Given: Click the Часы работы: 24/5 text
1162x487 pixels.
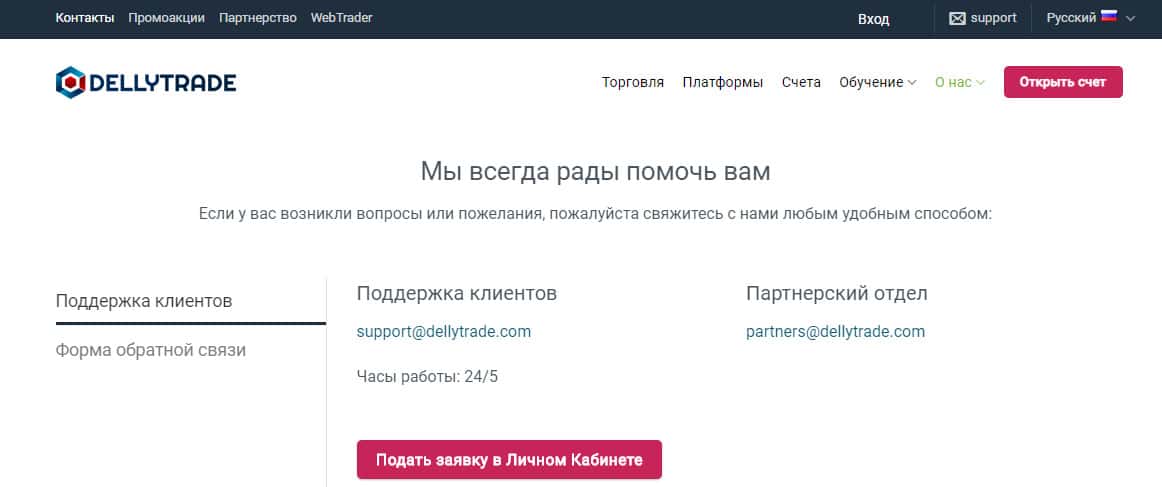Looking at the screenshot, I should [x=427, y=377].
